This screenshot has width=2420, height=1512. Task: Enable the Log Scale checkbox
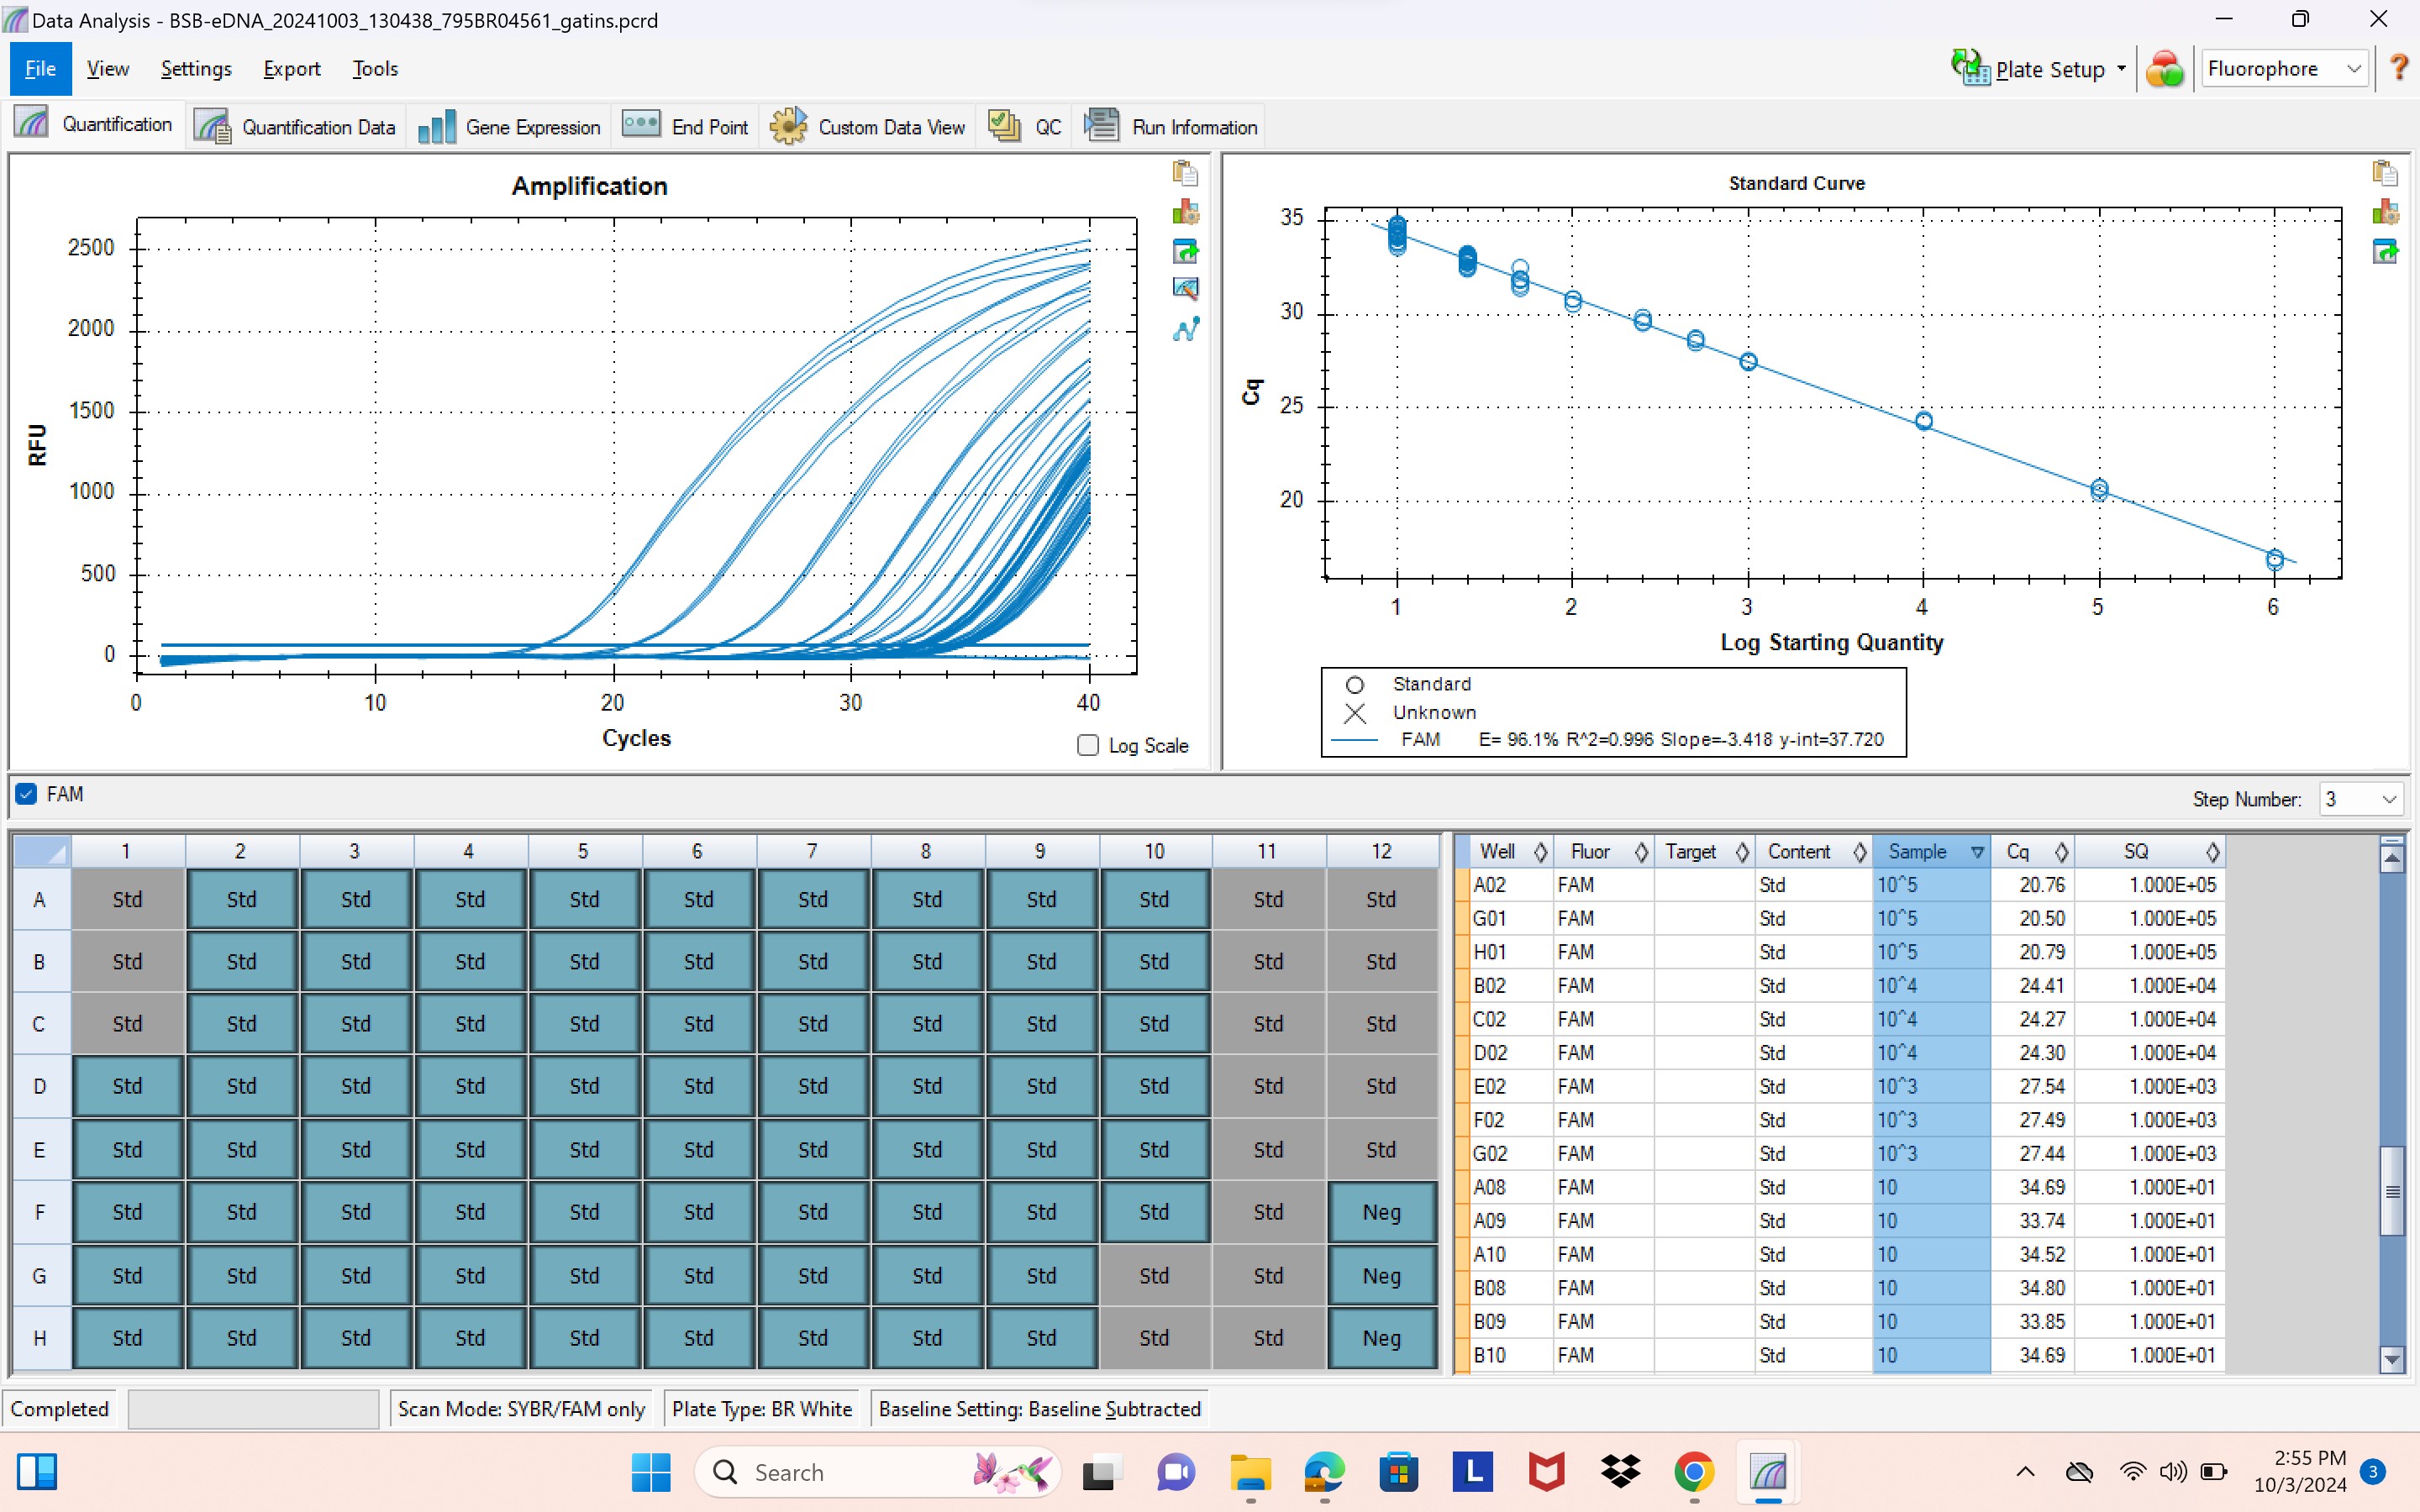coord(1088,745)
